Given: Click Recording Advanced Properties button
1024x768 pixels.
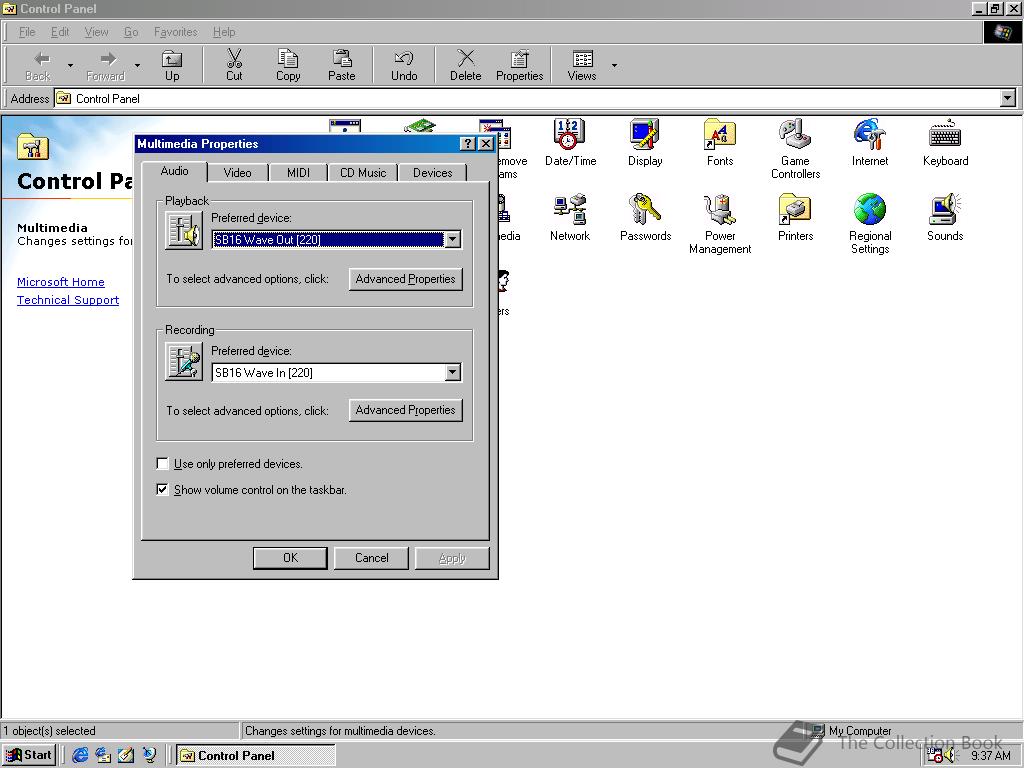Looking at the screenshot, I should tap(406, 410).
